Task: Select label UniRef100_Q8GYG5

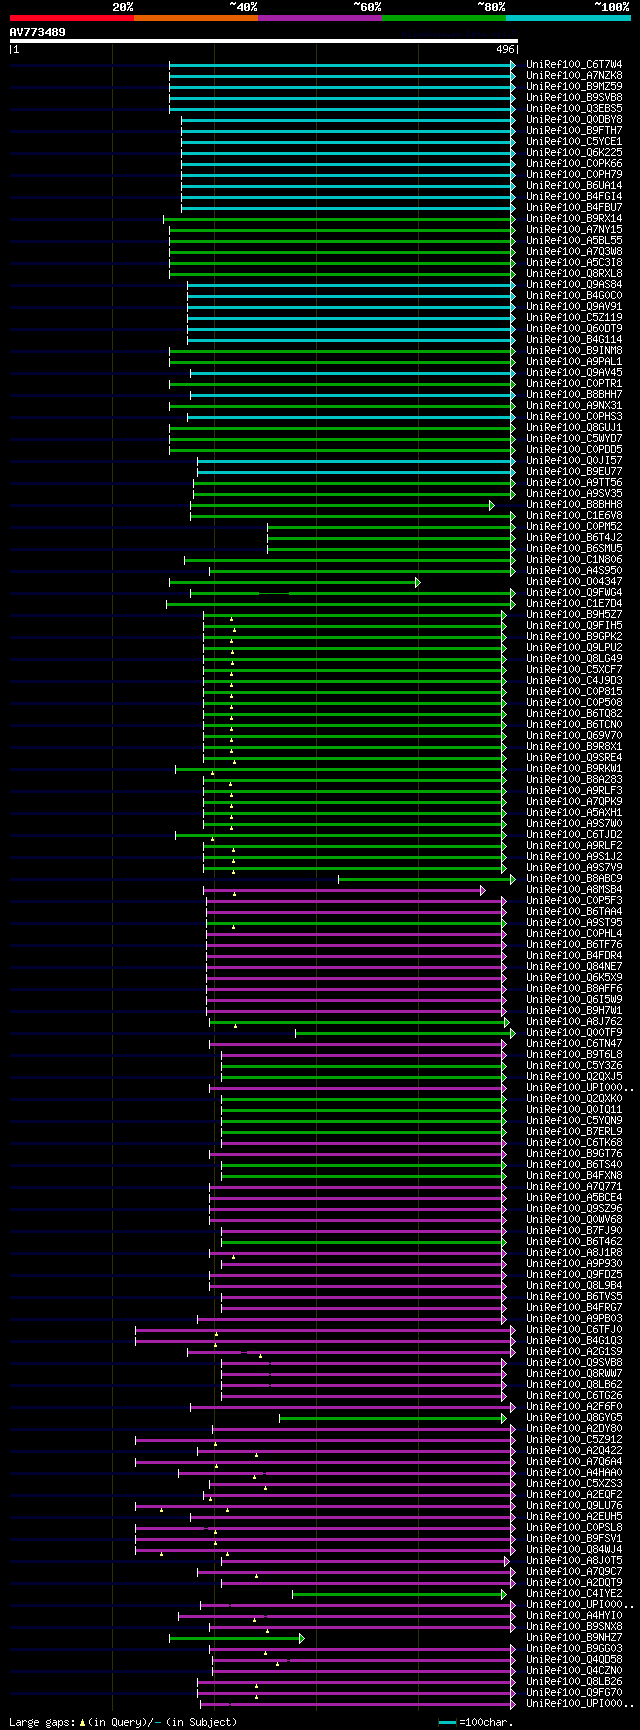Action: click(x=574, y=1418)
